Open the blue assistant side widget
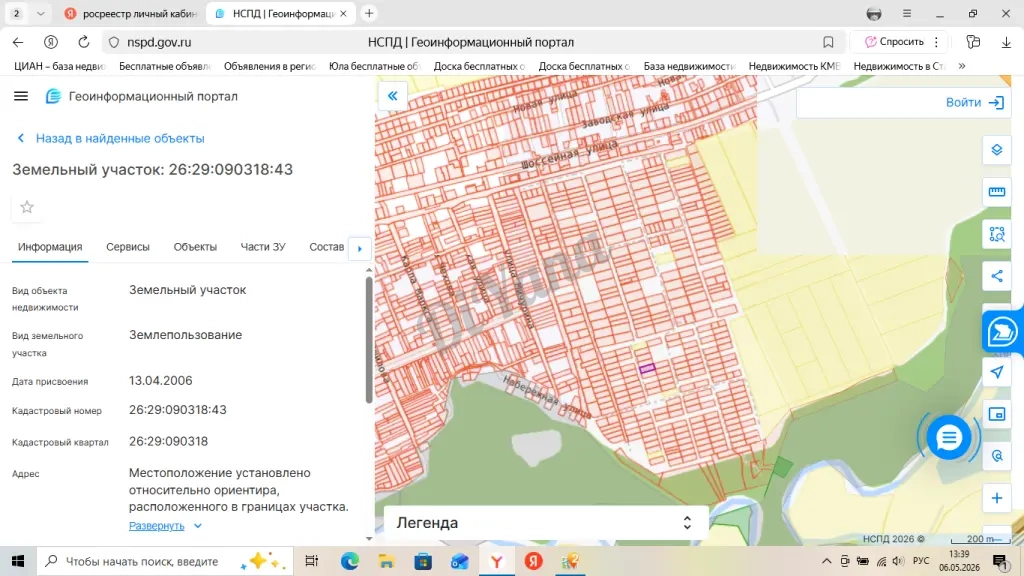1024x576 pixels. [x=1002, y=331]
